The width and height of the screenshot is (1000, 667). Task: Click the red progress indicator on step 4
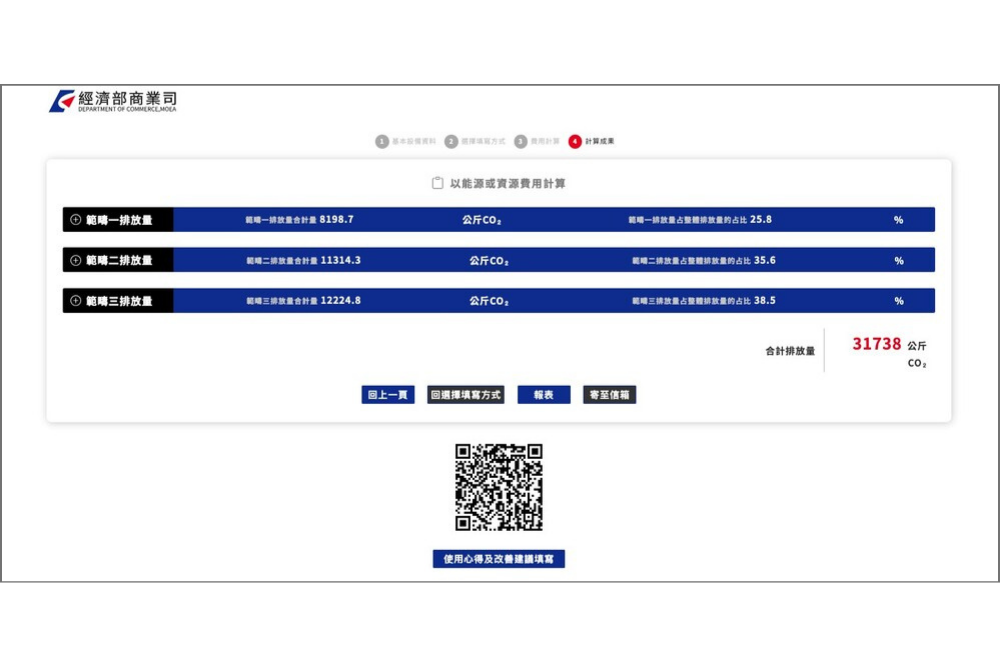coord(577,141)
